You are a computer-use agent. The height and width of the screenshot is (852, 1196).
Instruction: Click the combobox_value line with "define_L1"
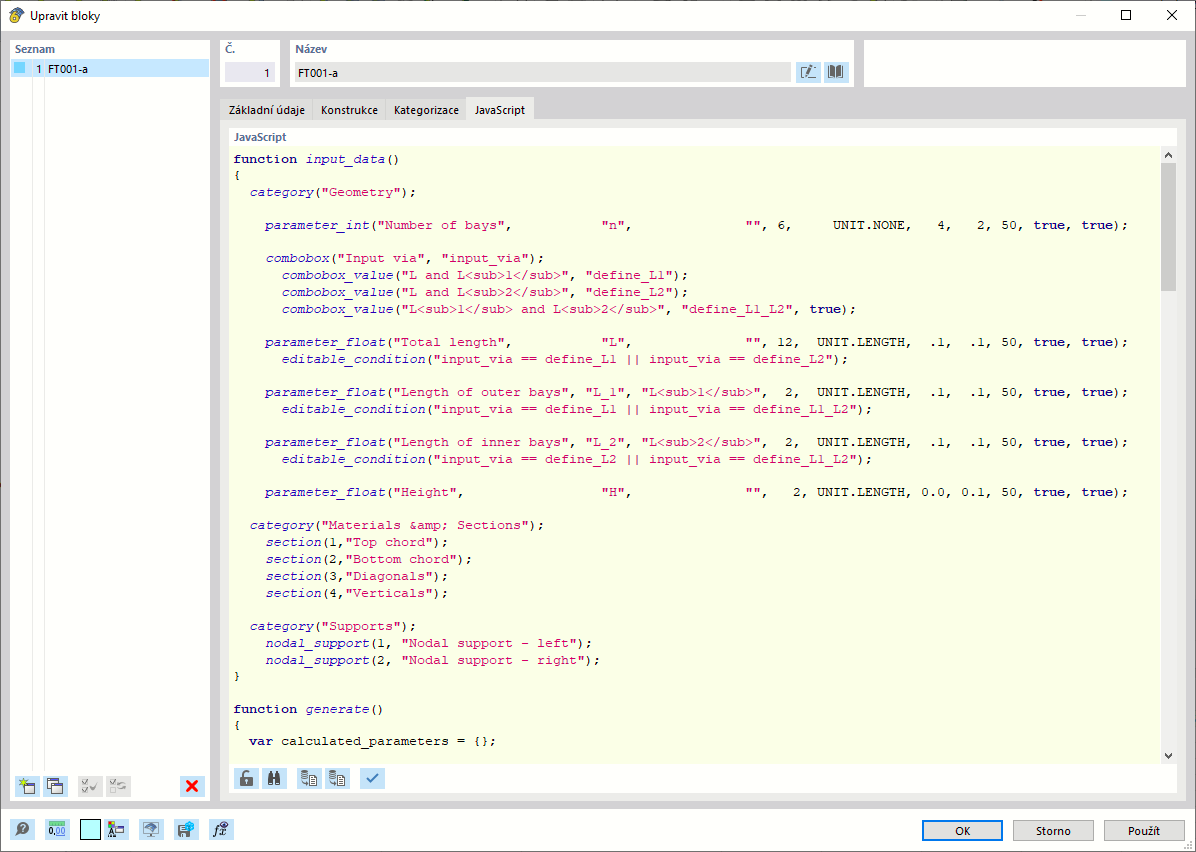[484, 275]
